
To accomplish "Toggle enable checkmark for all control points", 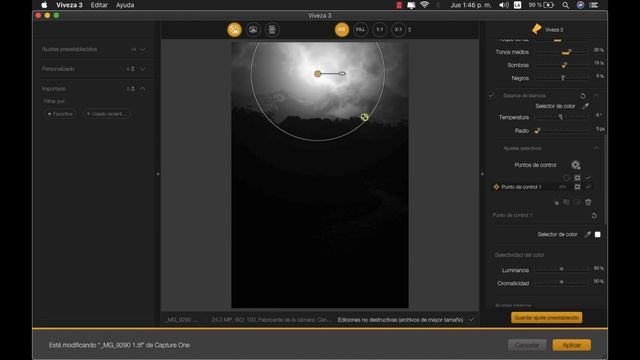I will pyautogui.click(x=588, y=178).
